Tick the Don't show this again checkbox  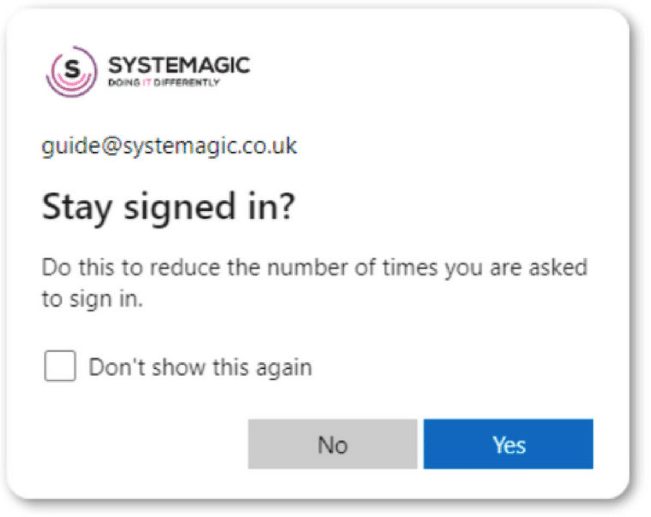click(x=60, y=366)
